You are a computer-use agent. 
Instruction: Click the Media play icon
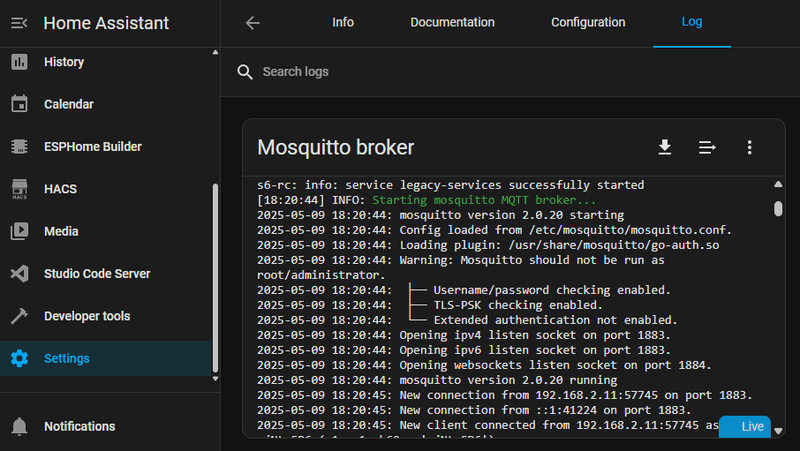(19, 231)
